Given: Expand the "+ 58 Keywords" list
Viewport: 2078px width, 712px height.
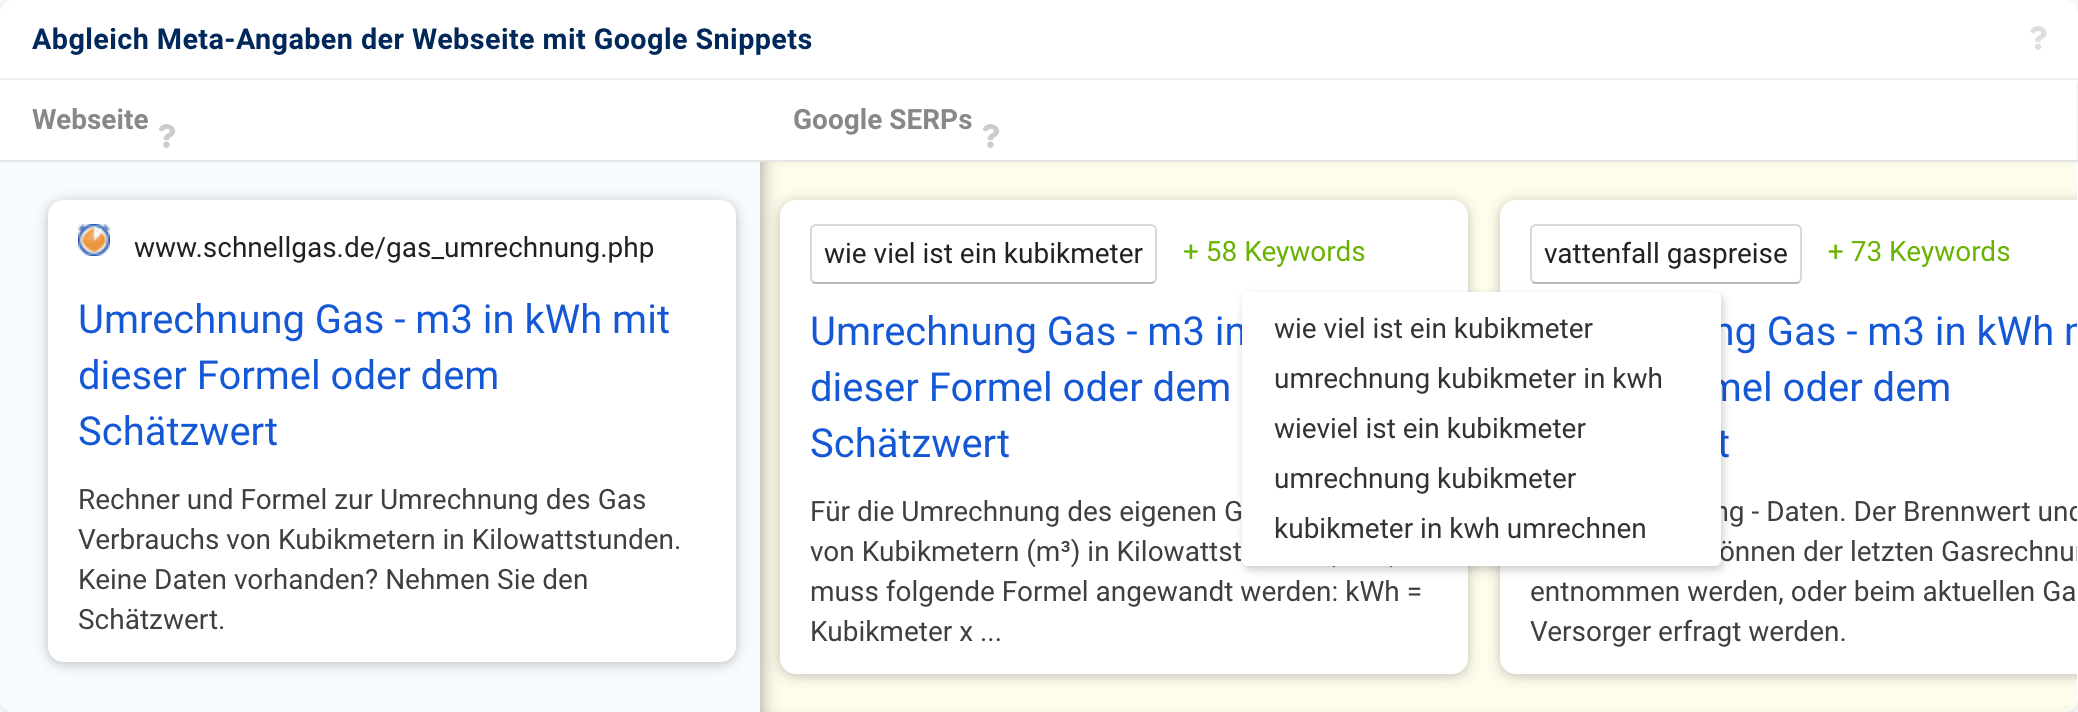Looking at the screenshot, I should [1273, 252].
